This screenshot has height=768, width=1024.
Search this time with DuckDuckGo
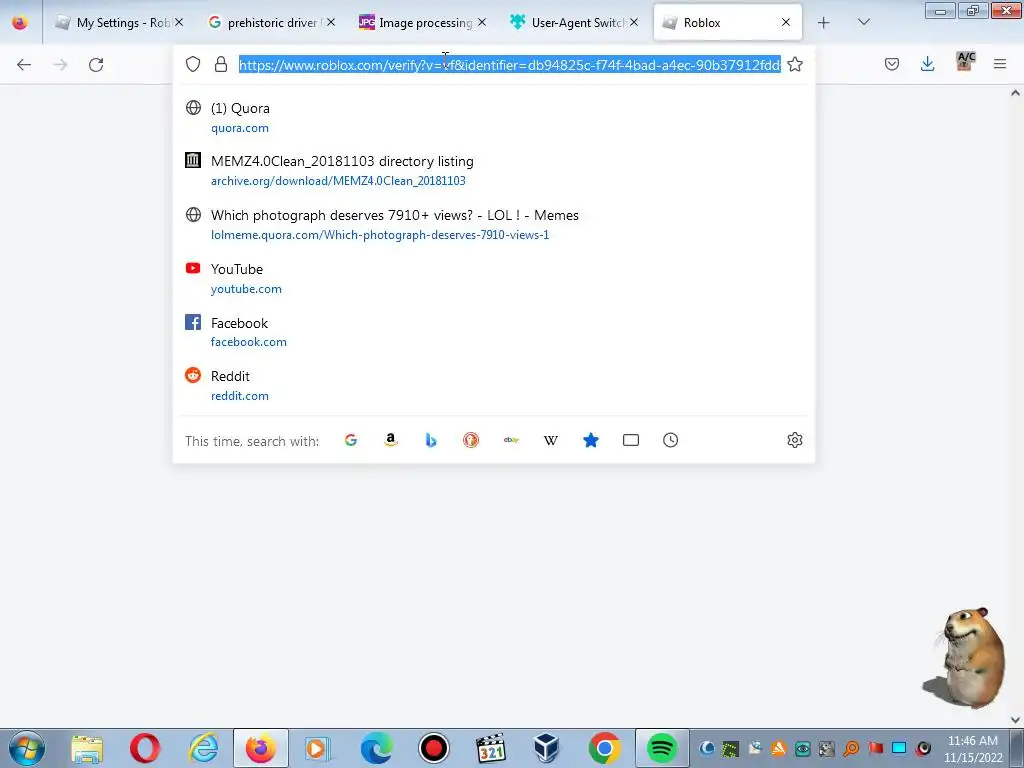point(471,440)
